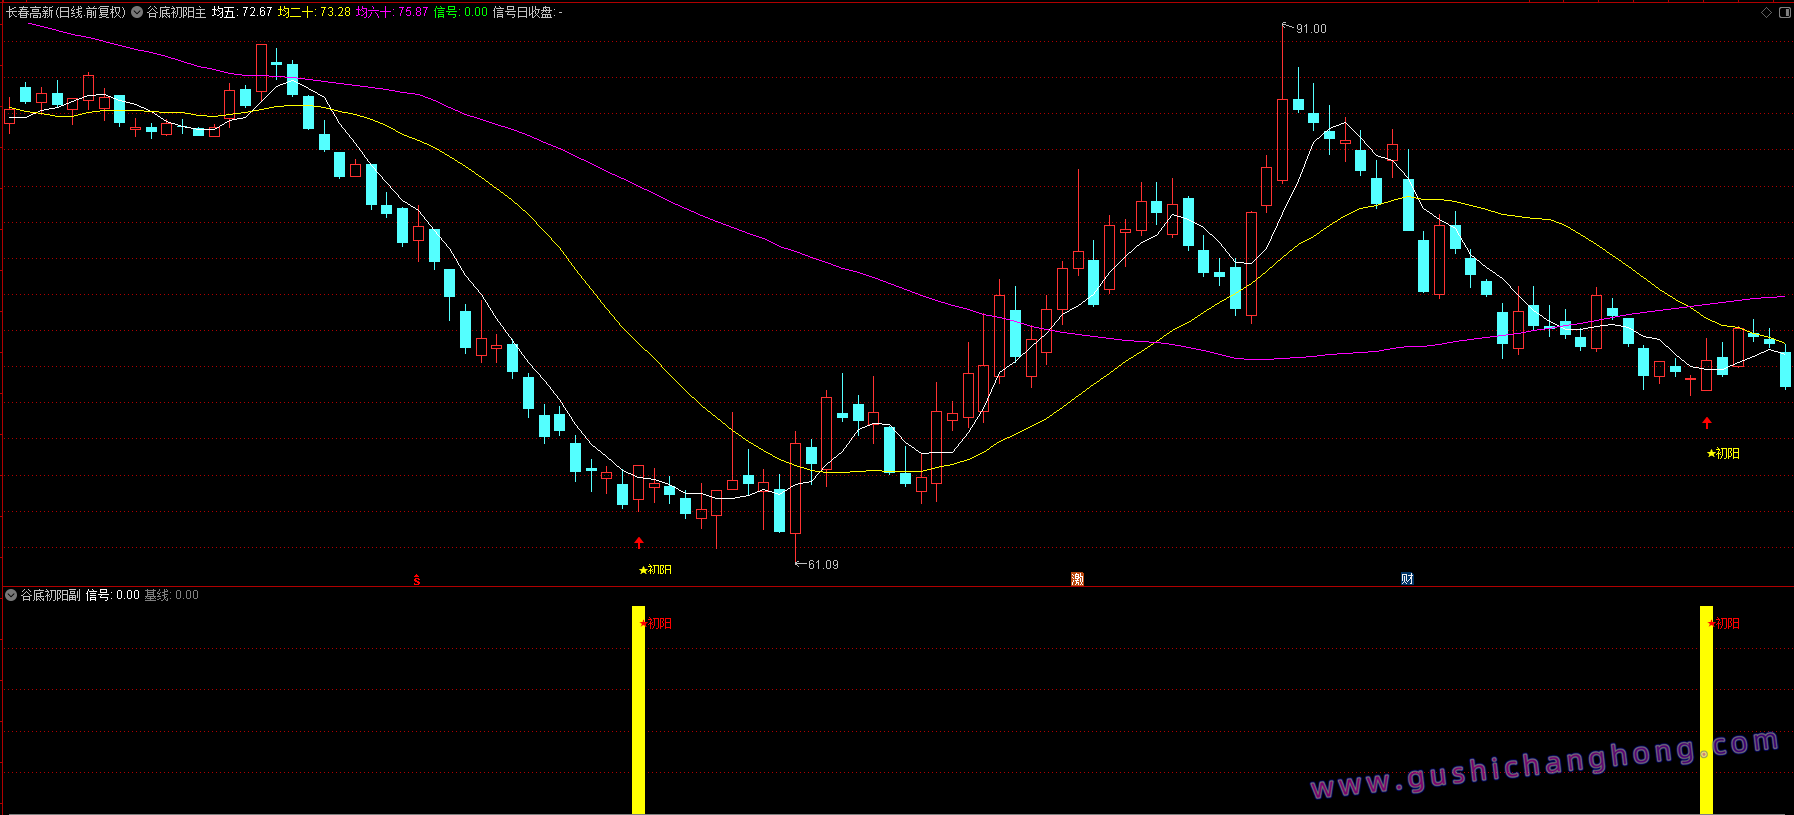The height and width of the screenshot is (815, 1794).
Task: Click the 基线: 0.00 label in the sub-chart
Action: [x=172, y=595]
